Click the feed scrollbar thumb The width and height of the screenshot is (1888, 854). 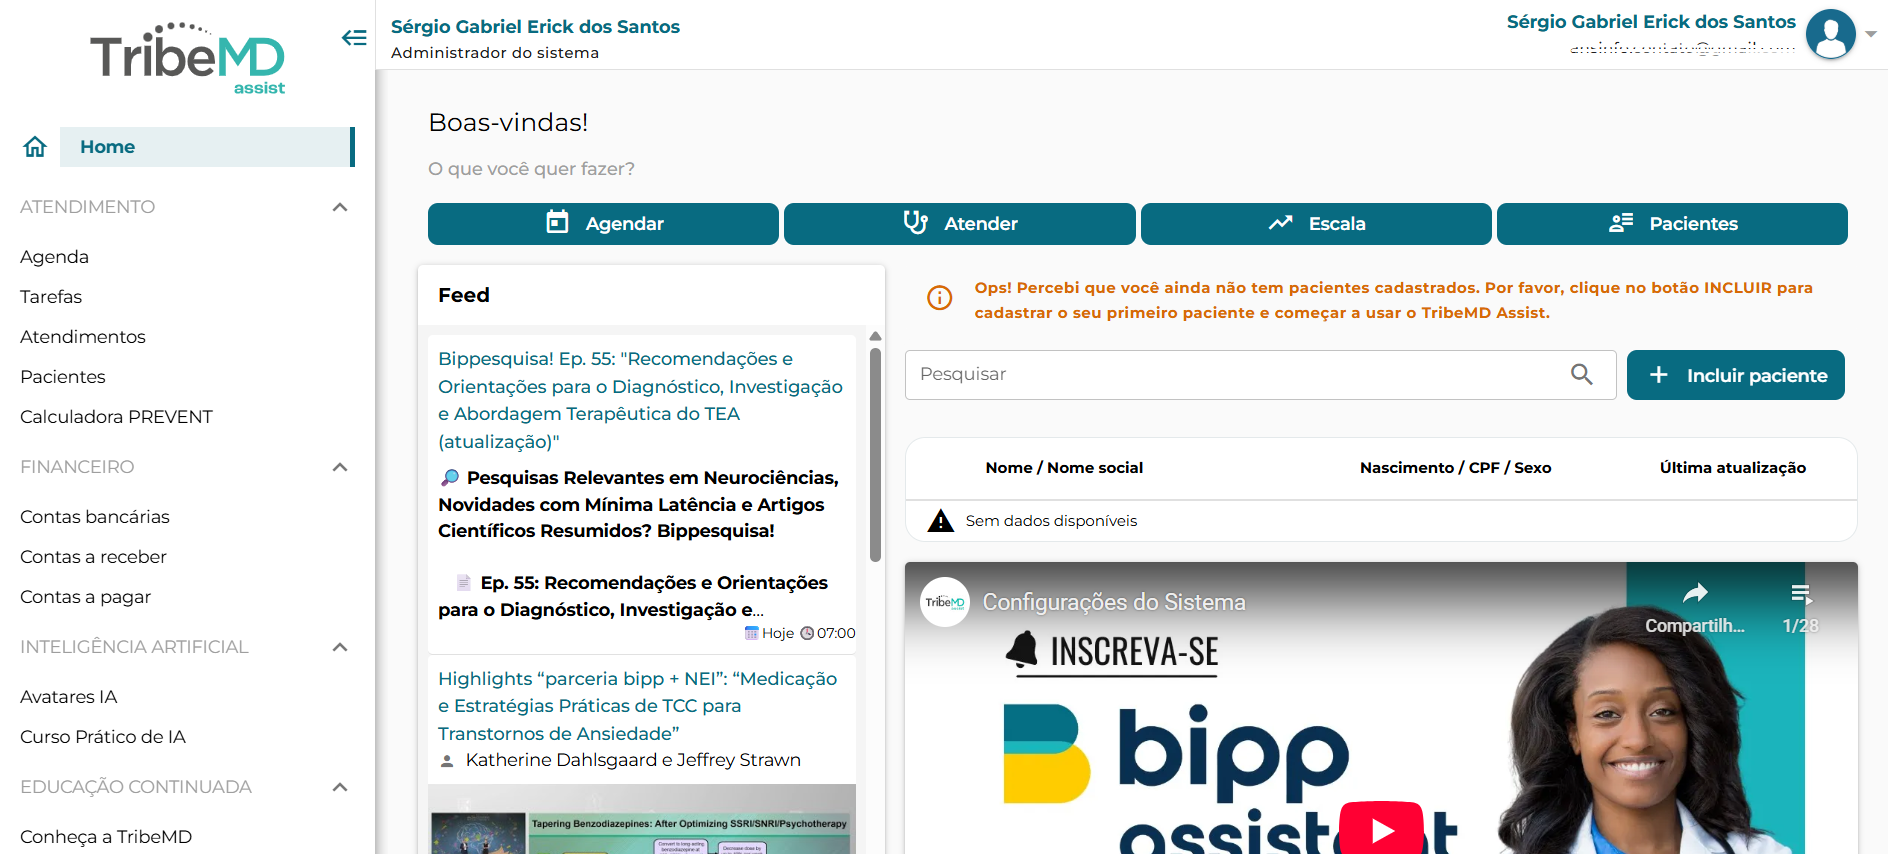coord(875,455)
